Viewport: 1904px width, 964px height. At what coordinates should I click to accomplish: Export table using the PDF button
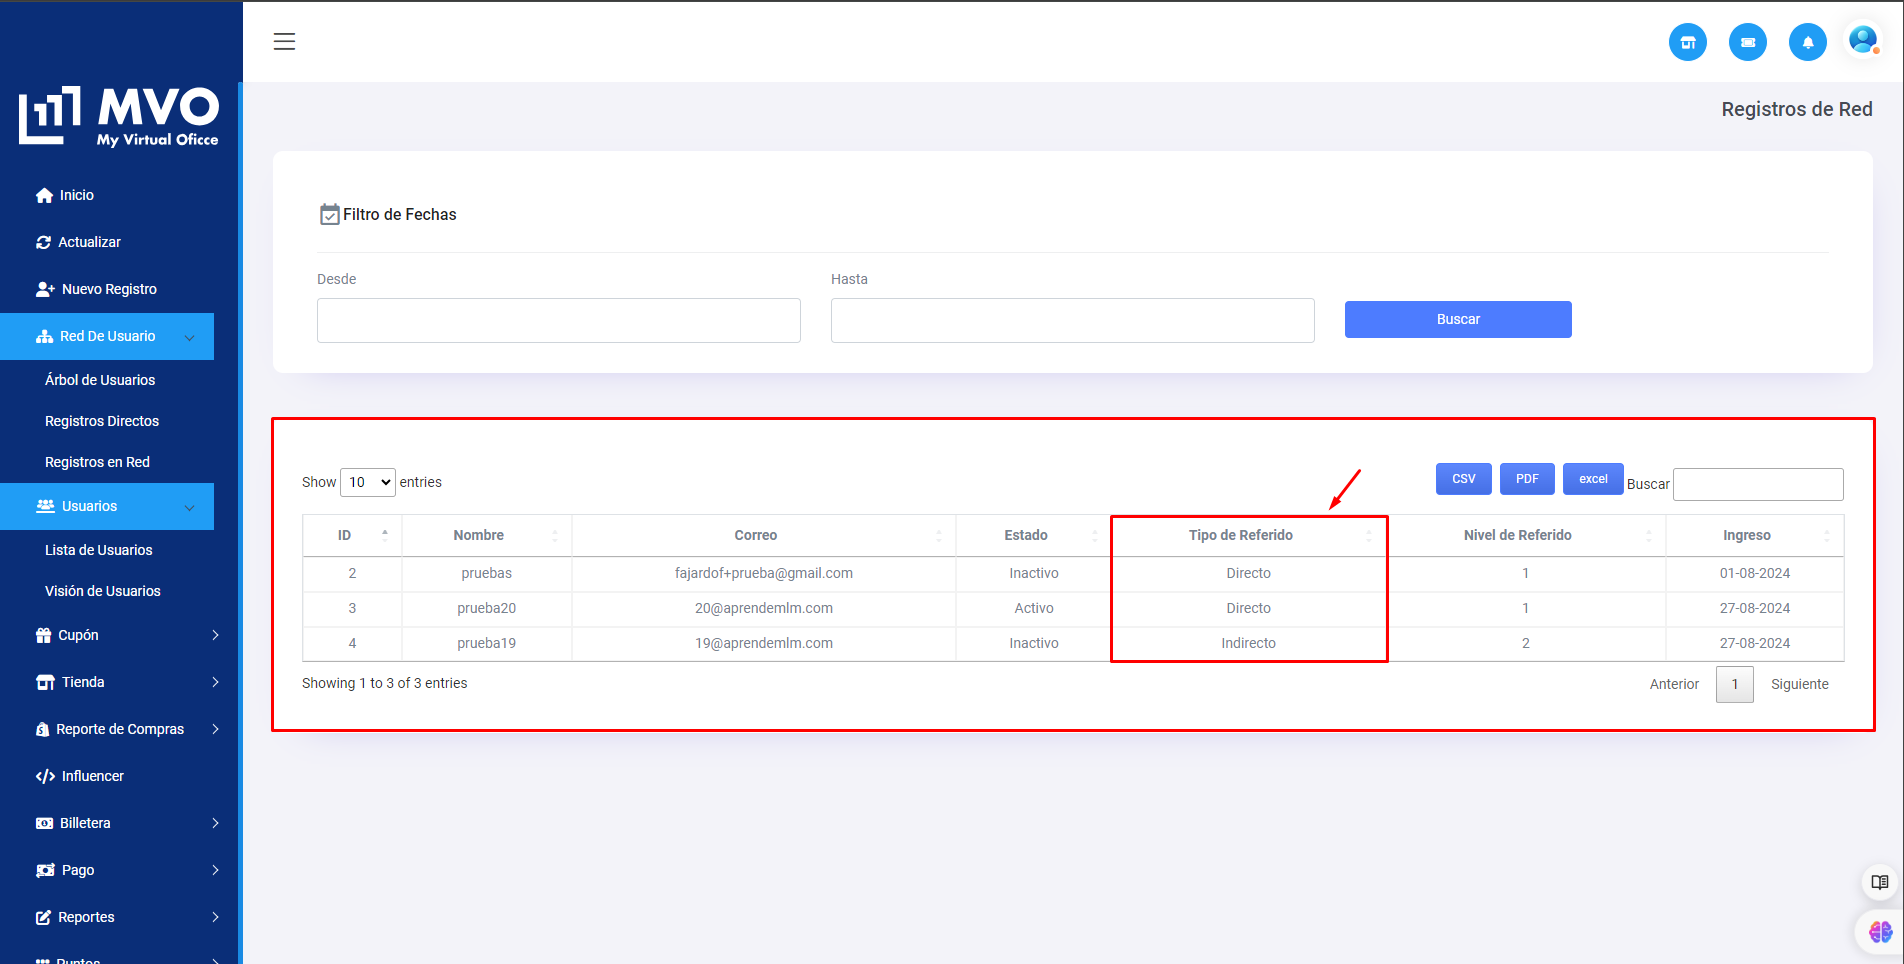point(1526,479)
